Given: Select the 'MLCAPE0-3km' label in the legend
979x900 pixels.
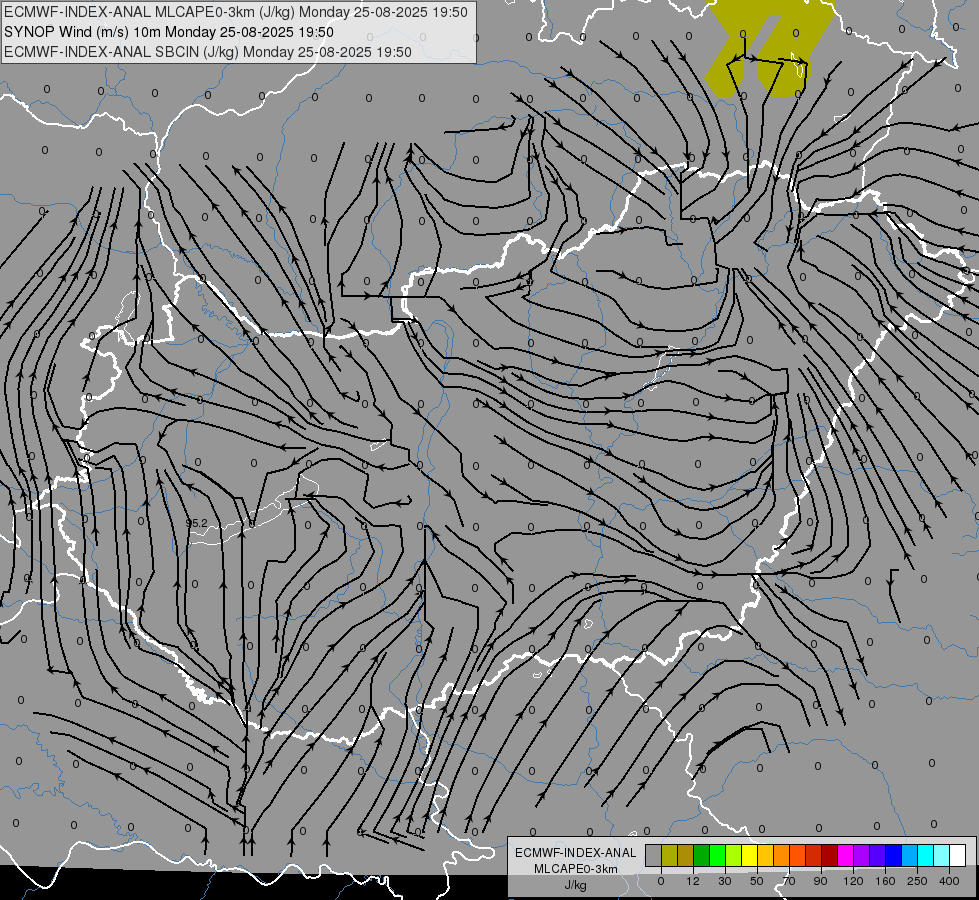Looking at the screenshot, I should [x=576, y=869].
